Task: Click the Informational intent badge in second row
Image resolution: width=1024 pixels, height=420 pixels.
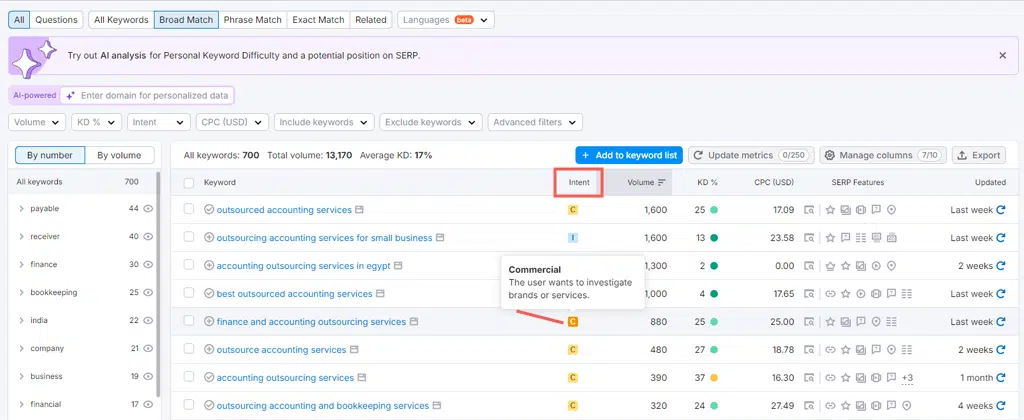Action: (x=573, y=238)
